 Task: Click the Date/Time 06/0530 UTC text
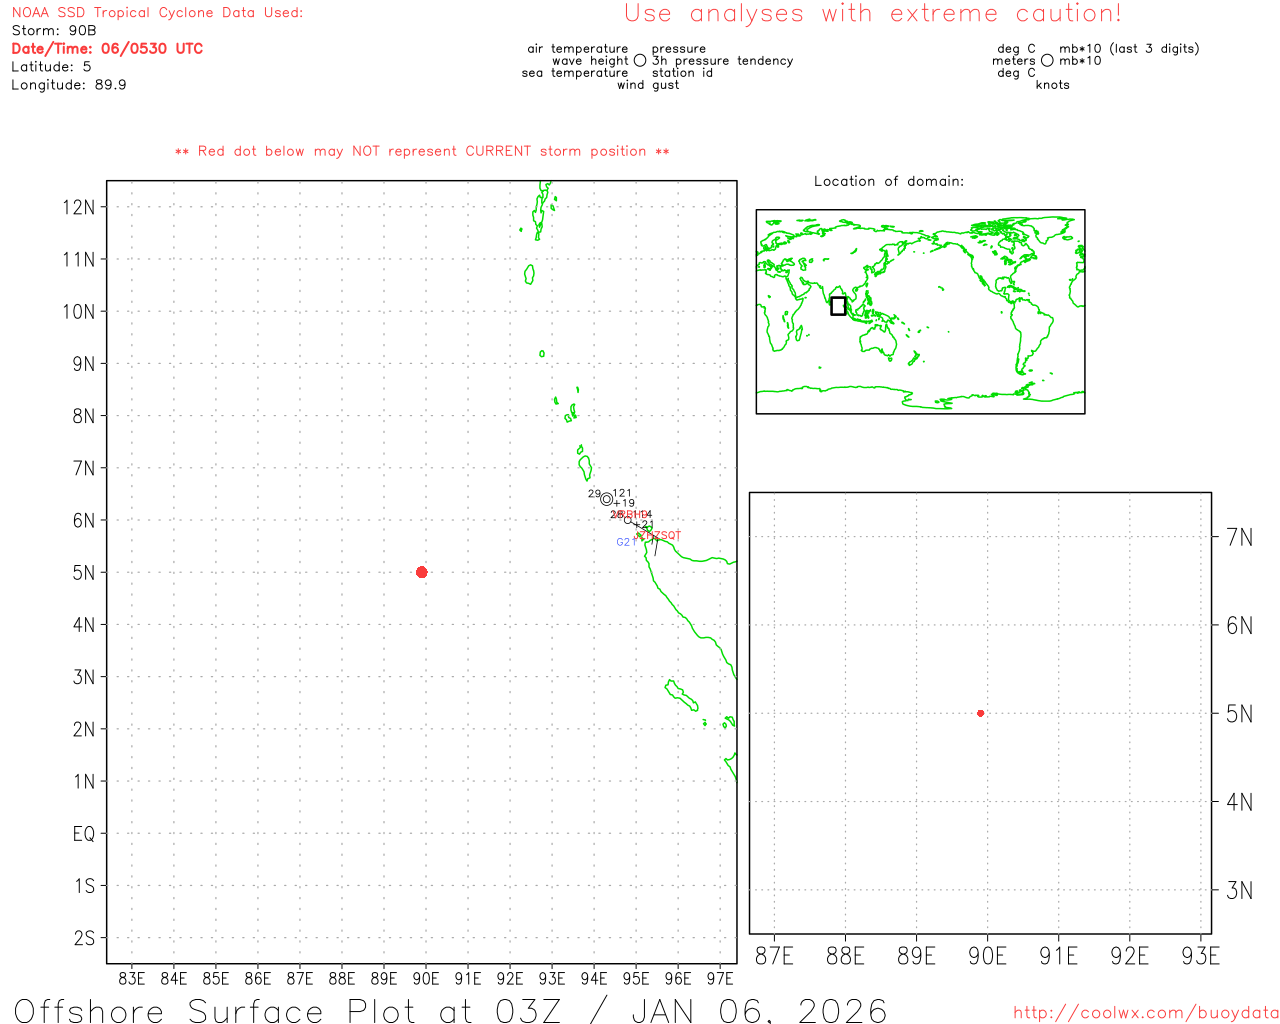(x=107, y=49)
